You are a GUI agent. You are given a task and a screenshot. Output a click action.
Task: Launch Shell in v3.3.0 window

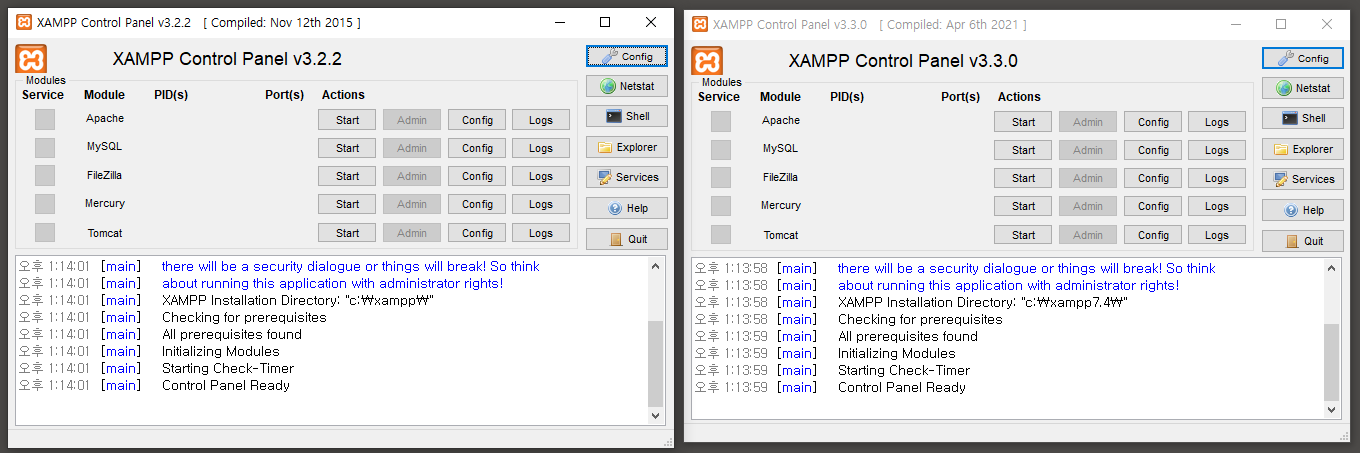[1303, 118]
